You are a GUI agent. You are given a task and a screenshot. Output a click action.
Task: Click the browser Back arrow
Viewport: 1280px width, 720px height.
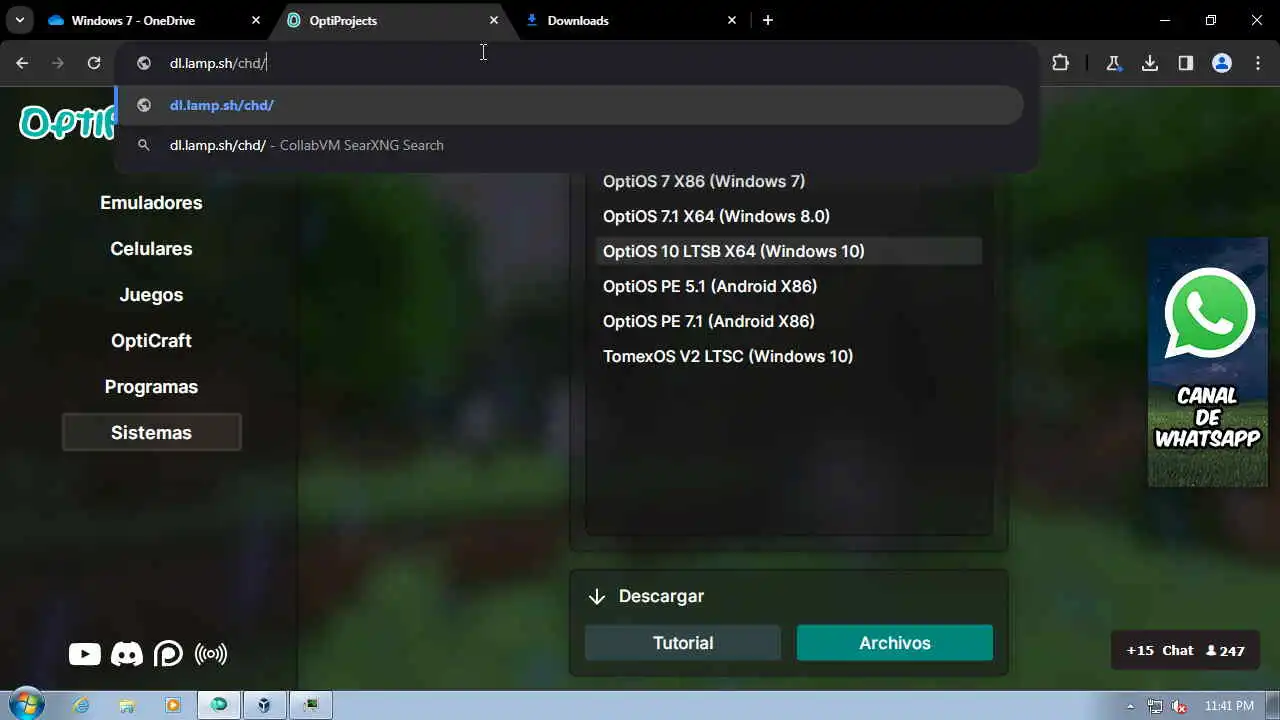pos(22,63)
